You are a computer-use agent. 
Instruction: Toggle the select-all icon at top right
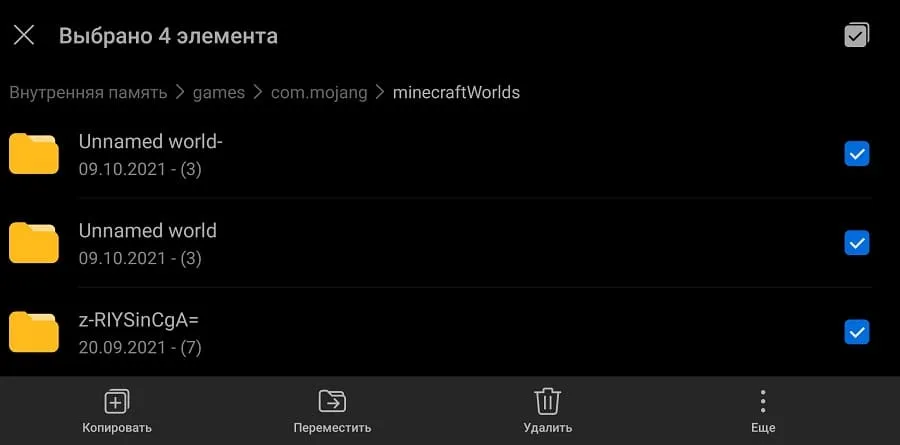(857, 35)
